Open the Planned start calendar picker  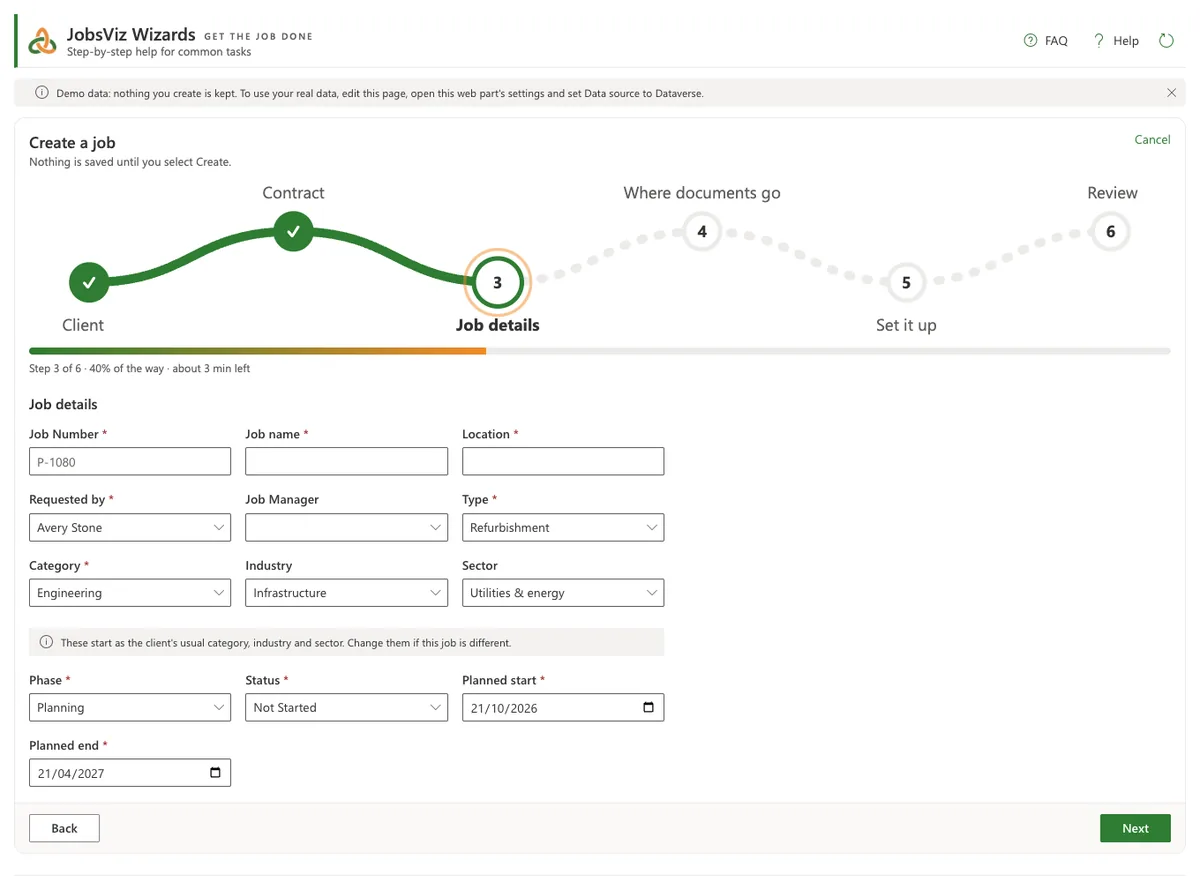click(648, 707)
